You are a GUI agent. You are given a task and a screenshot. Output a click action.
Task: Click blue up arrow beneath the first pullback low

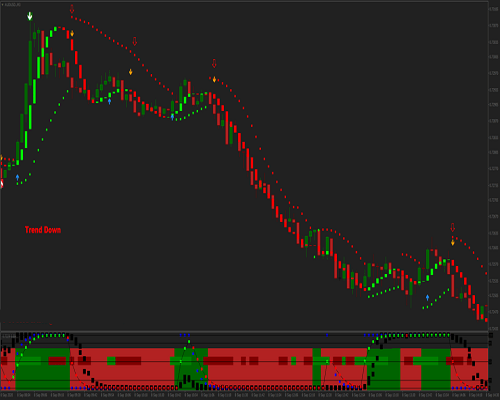(109, 101)
